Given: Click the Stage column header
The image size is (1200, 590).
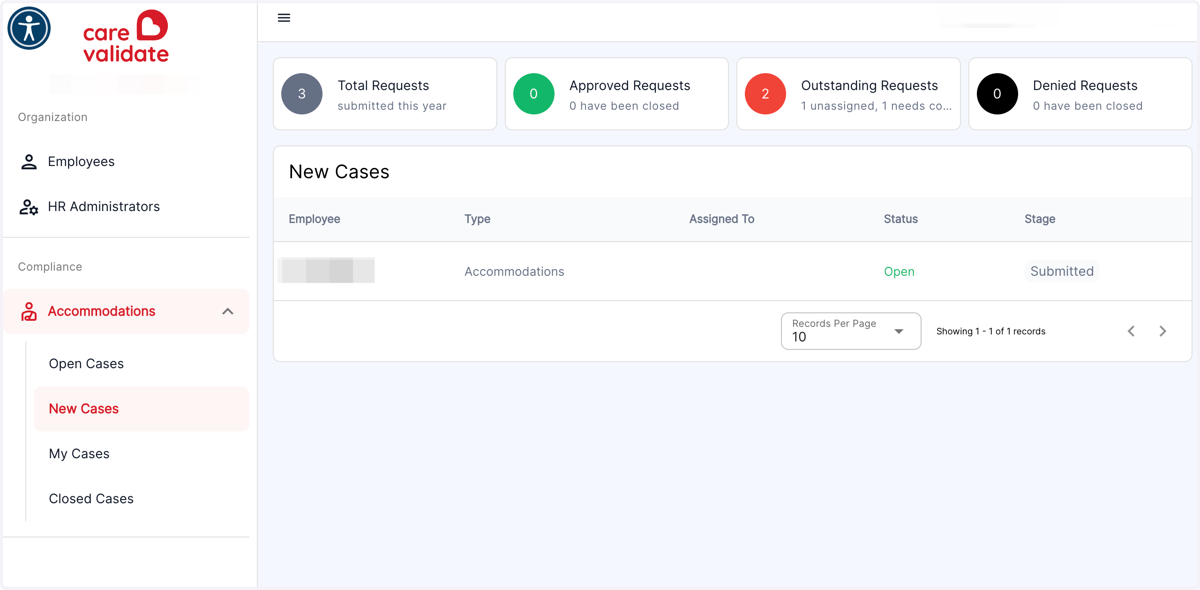Looking at the screenshot, I should [x=1040, y=219].
